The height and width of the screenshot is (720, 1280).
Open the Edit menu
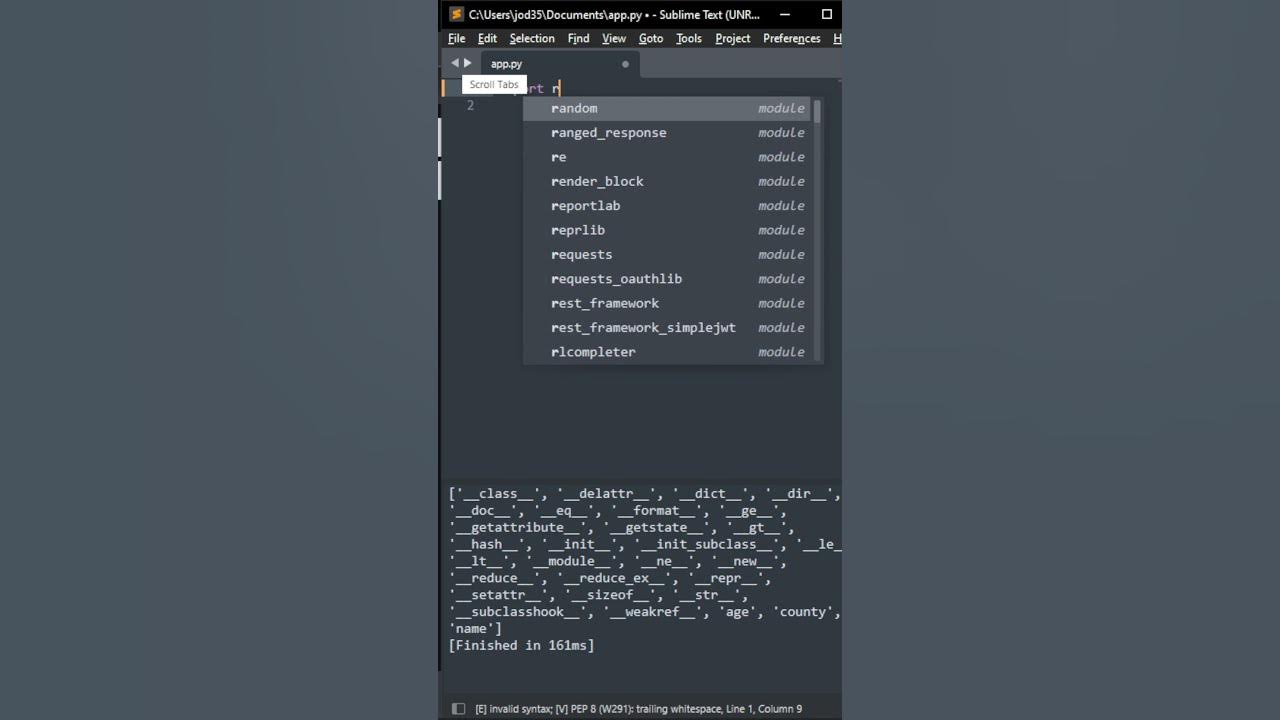point(487,38)
